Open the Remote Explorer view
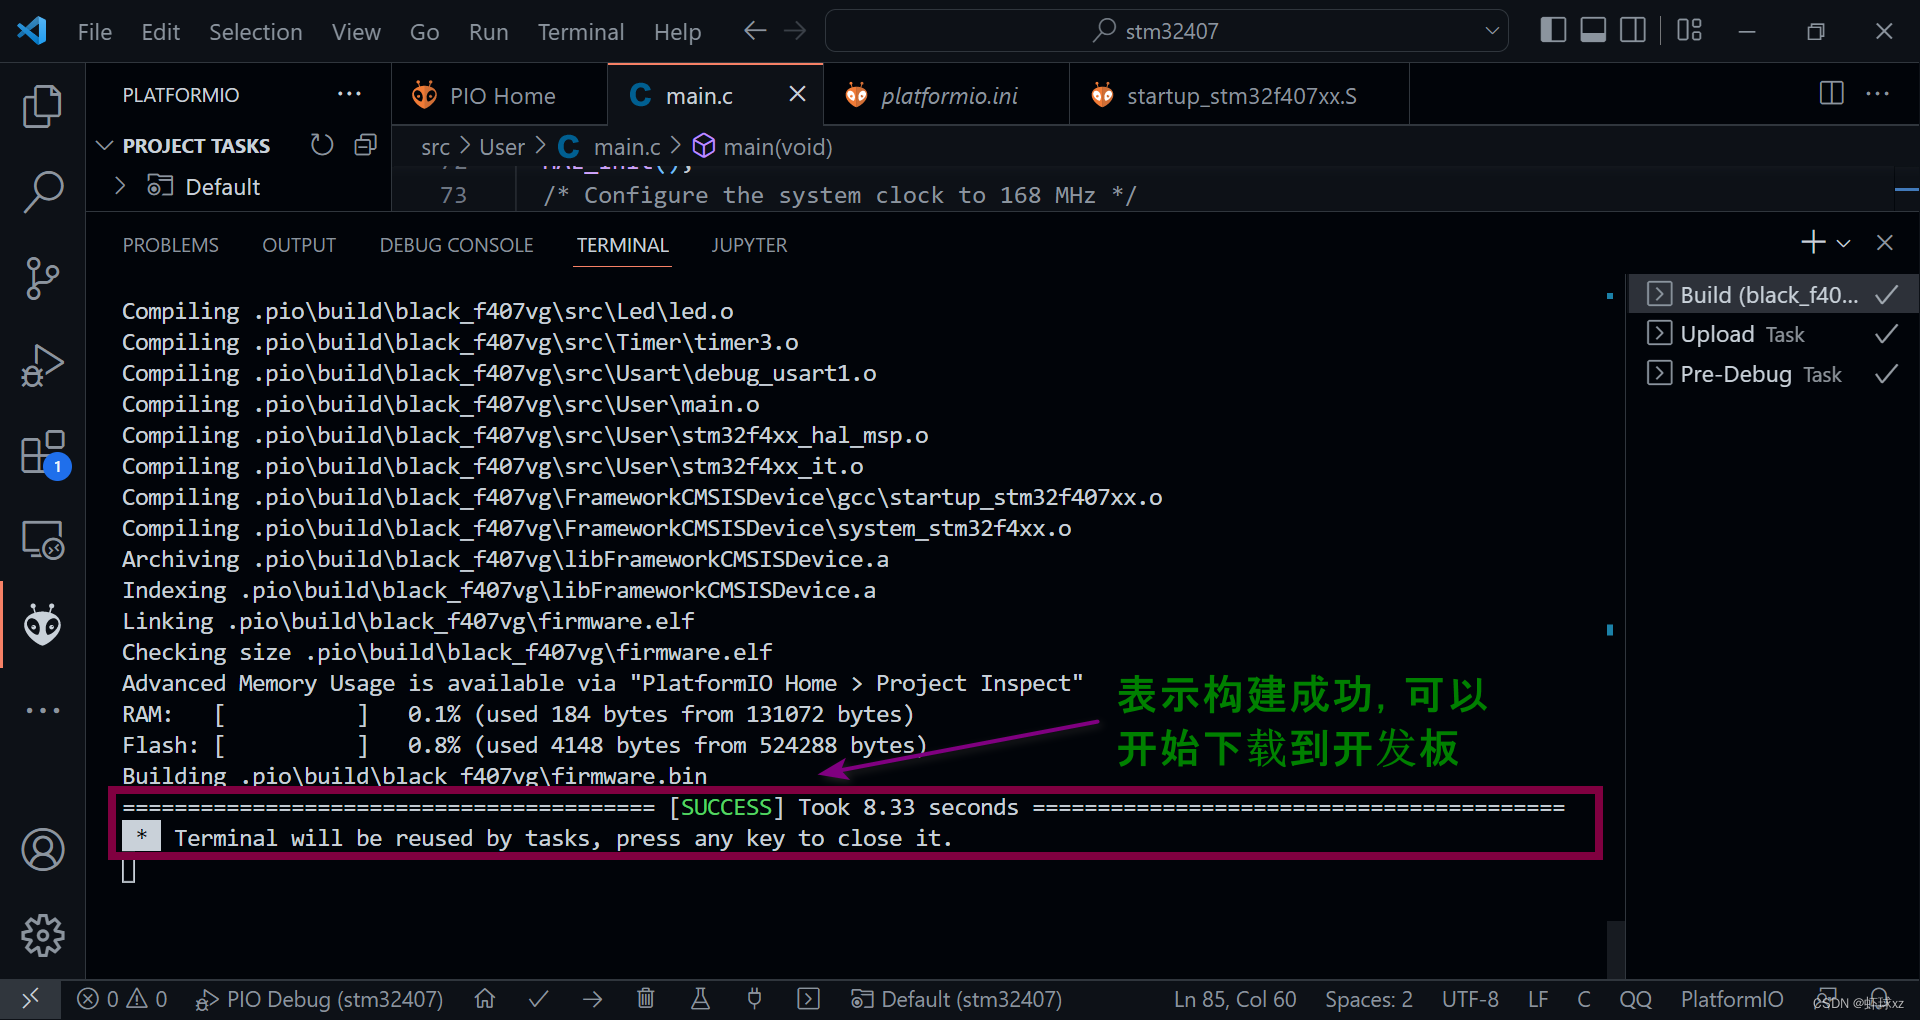 click(x=42, y=540)
